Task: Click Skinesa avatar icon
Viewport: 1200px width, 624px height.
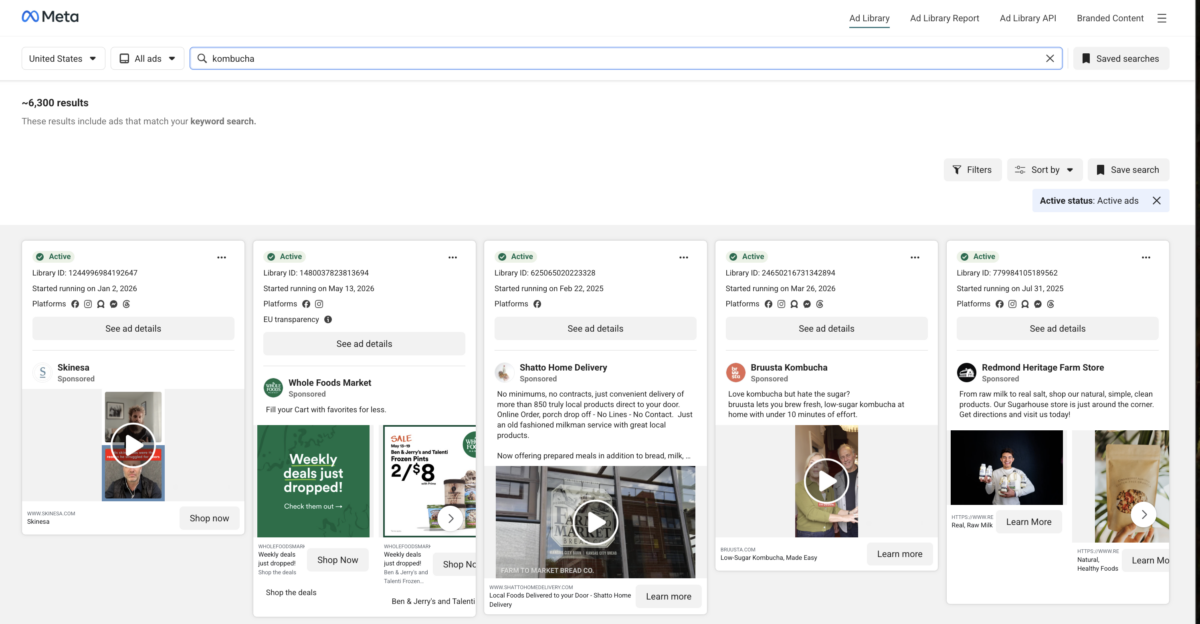Action: click(x=42, y=373)
